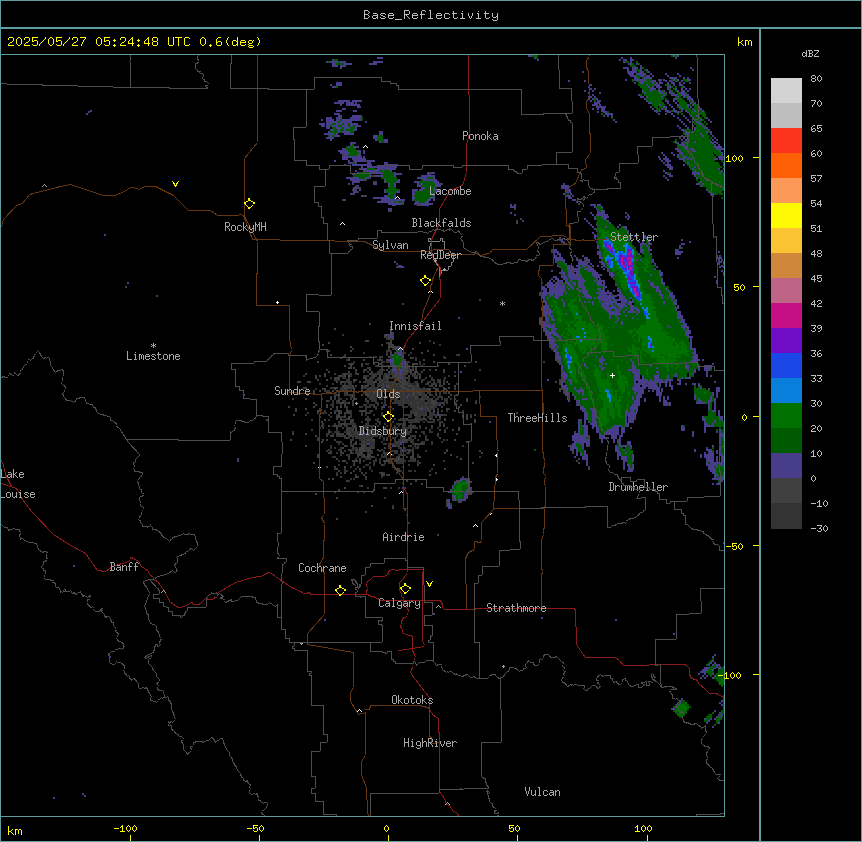Click the yellow V marker east of Calgary
The height and width of the screenshot is (842, 862).
tap(429, 584)
